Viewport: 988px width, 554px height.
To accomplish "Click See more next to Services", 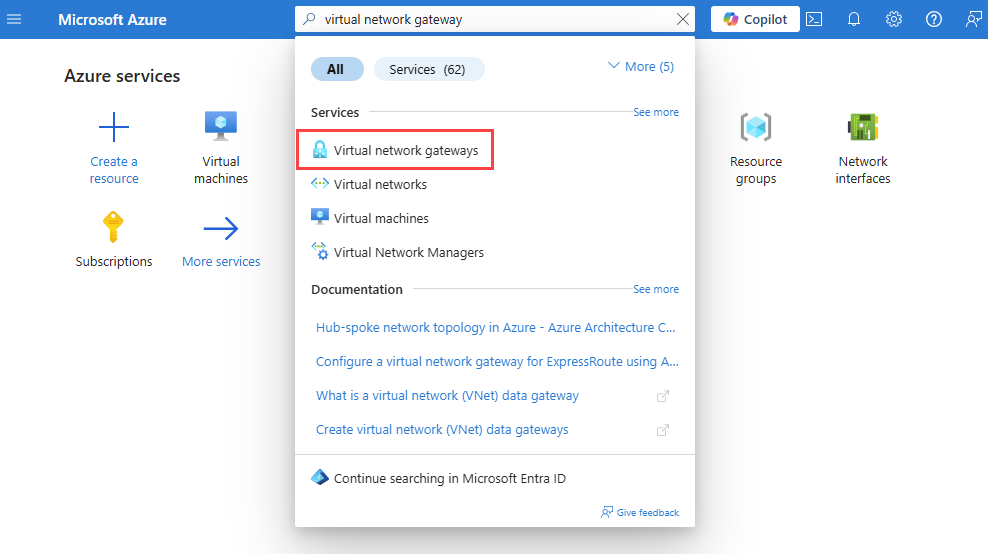I will [656, 112].
